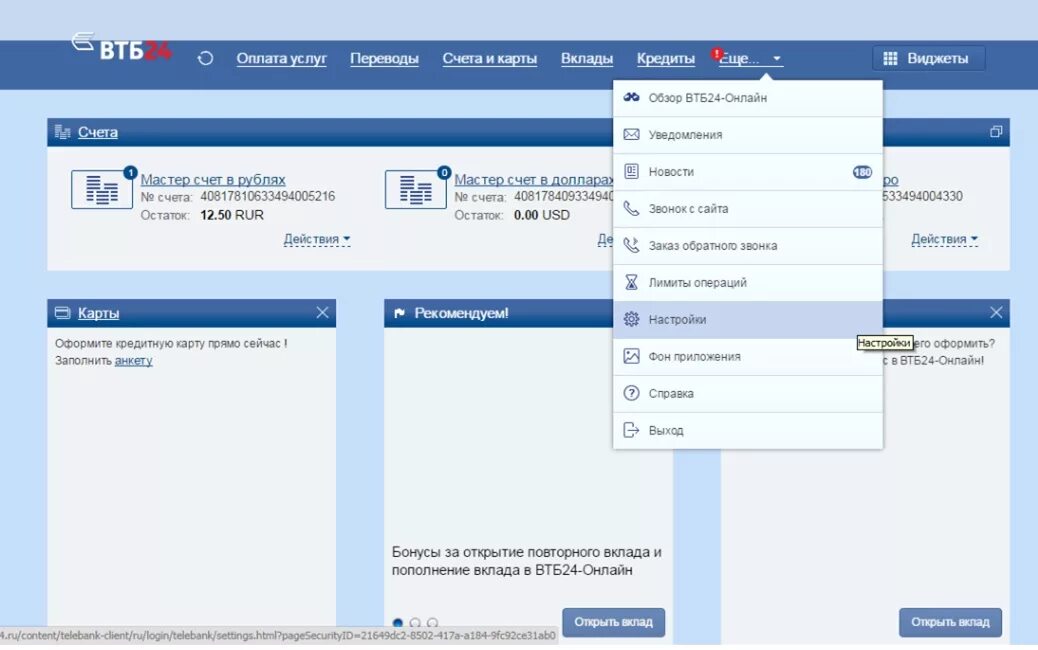Image resolution: width=1038 pixels, height=650 pixels.
Task: Click the picture icon for Фон приложения
Action: (632, 356)
